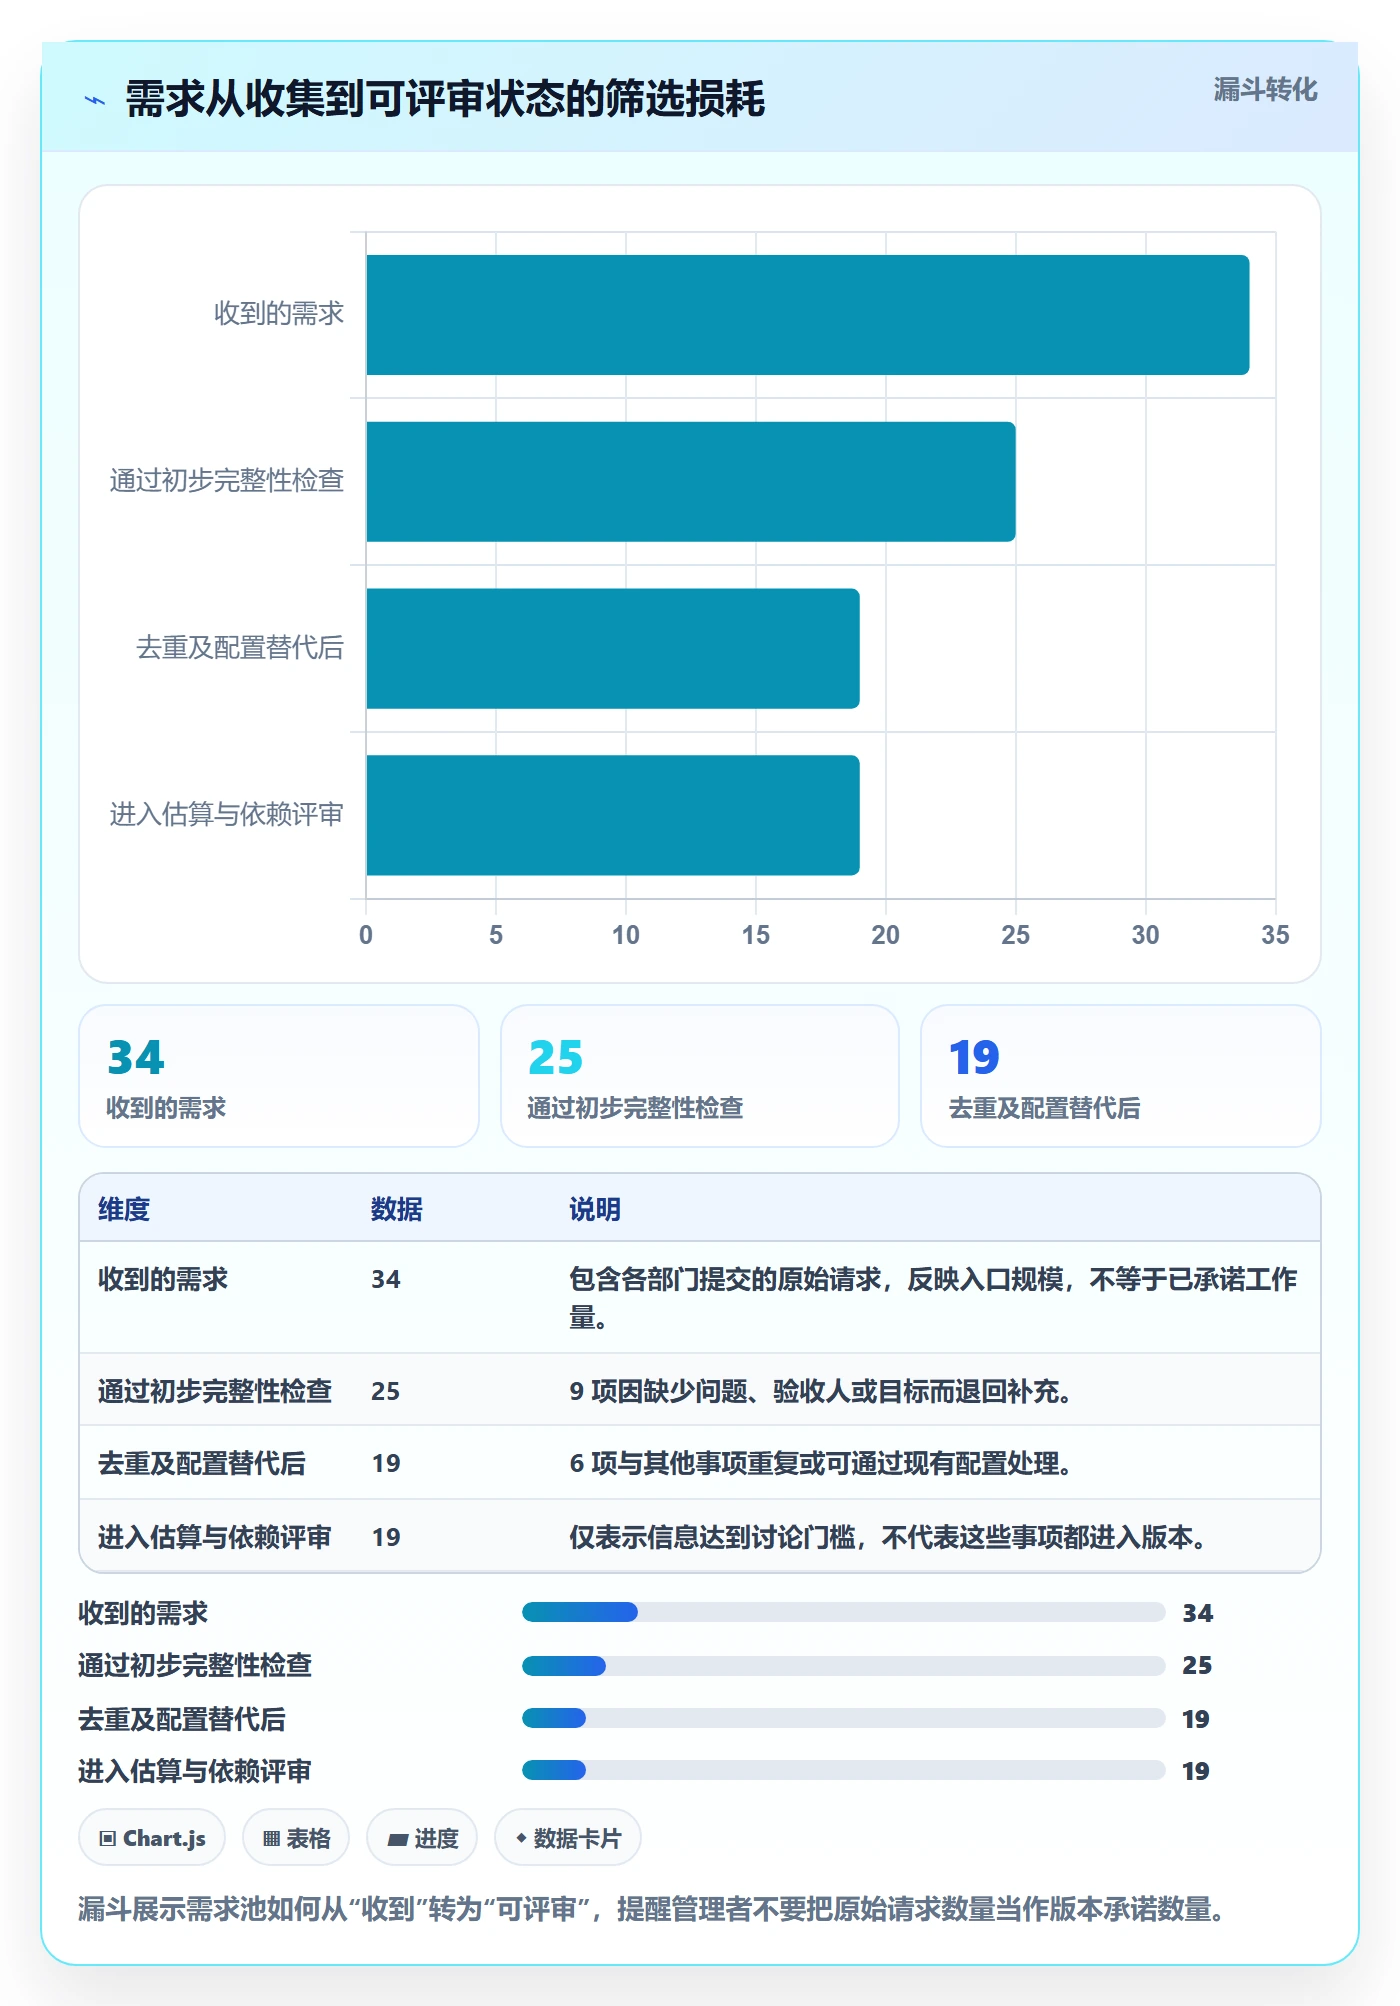The width and height of the screenshot is (1400, 2006).
Task: Click the footer note starting 漏斗展示需求池
Action: 652,1909
